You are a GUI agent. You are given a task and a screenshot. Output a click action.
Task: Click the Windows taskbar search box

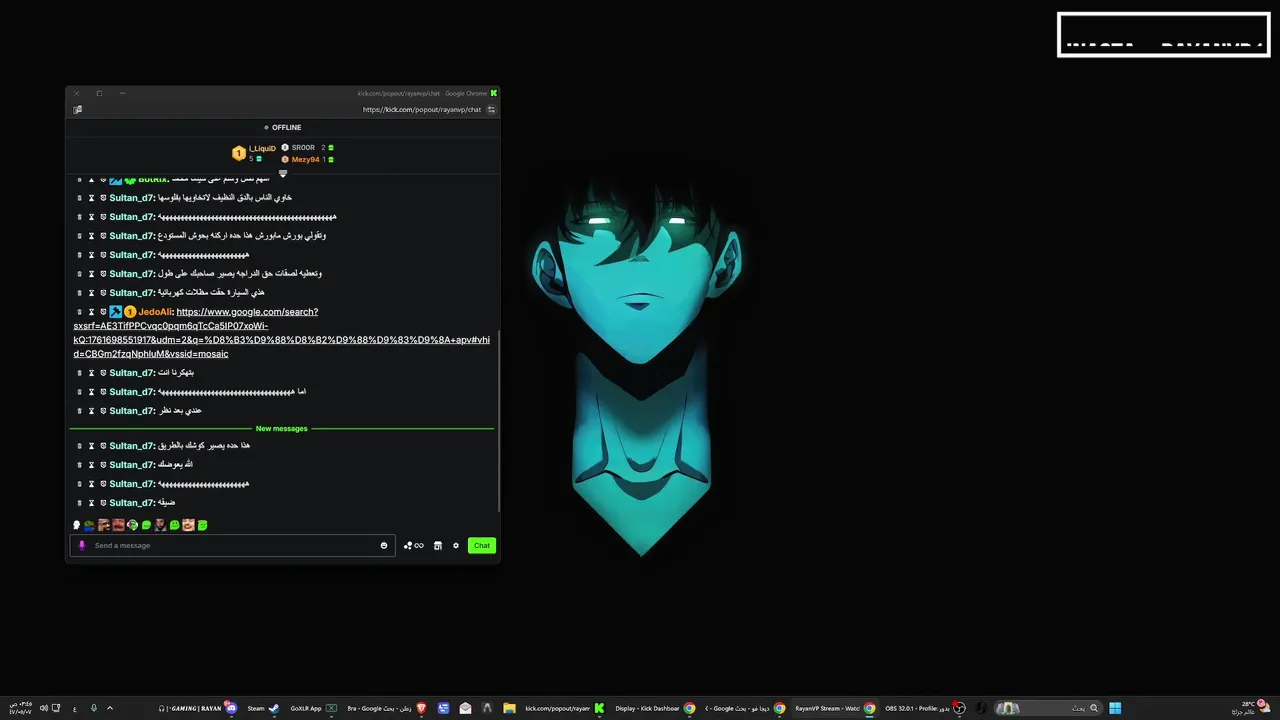1048,708
